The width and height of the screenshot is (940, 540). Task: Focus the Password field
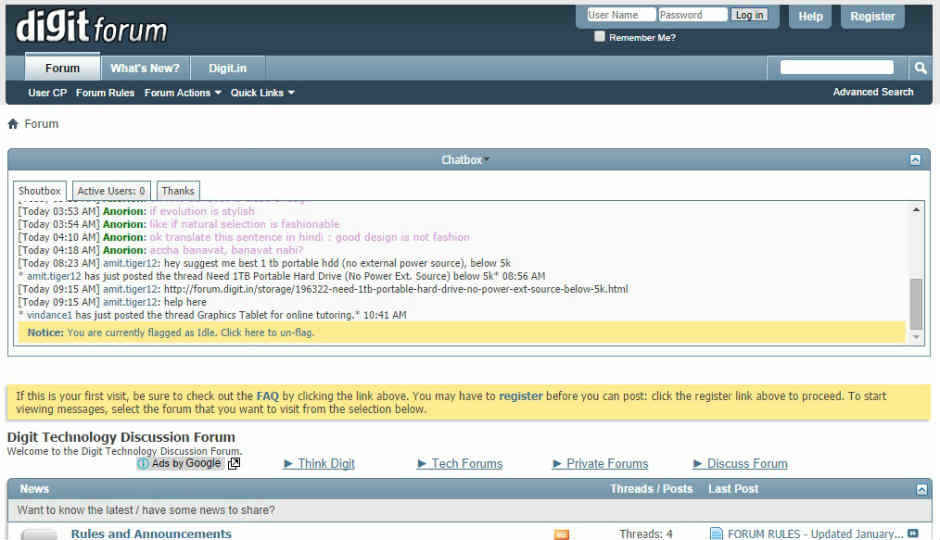692,15
